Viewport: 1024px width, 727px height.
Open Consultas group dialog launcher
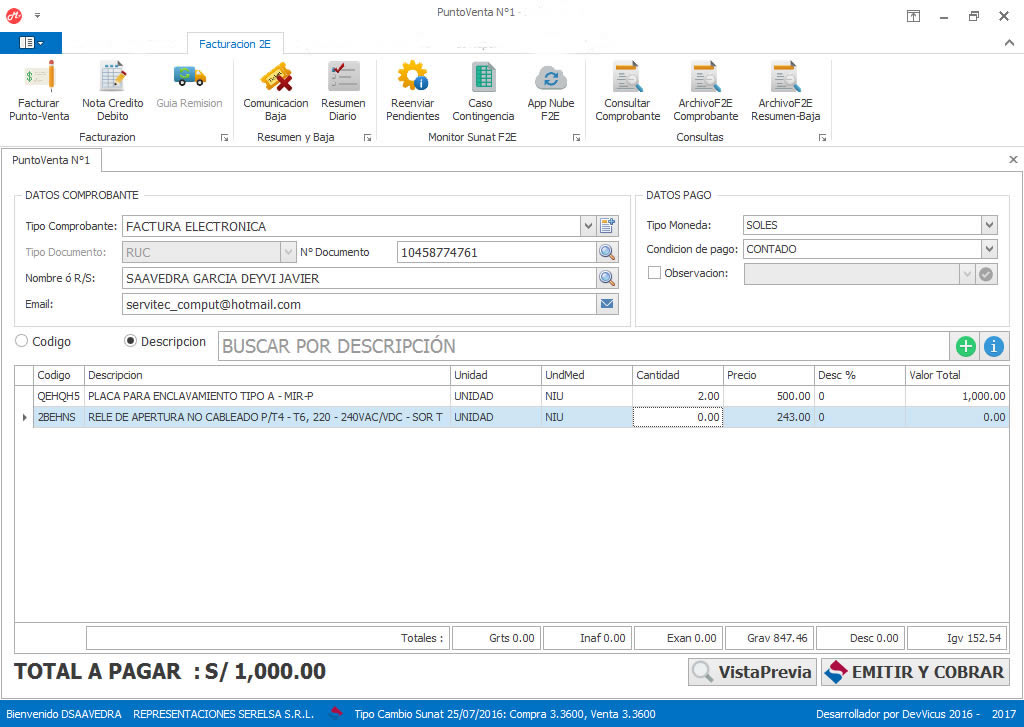pos(822,138)
